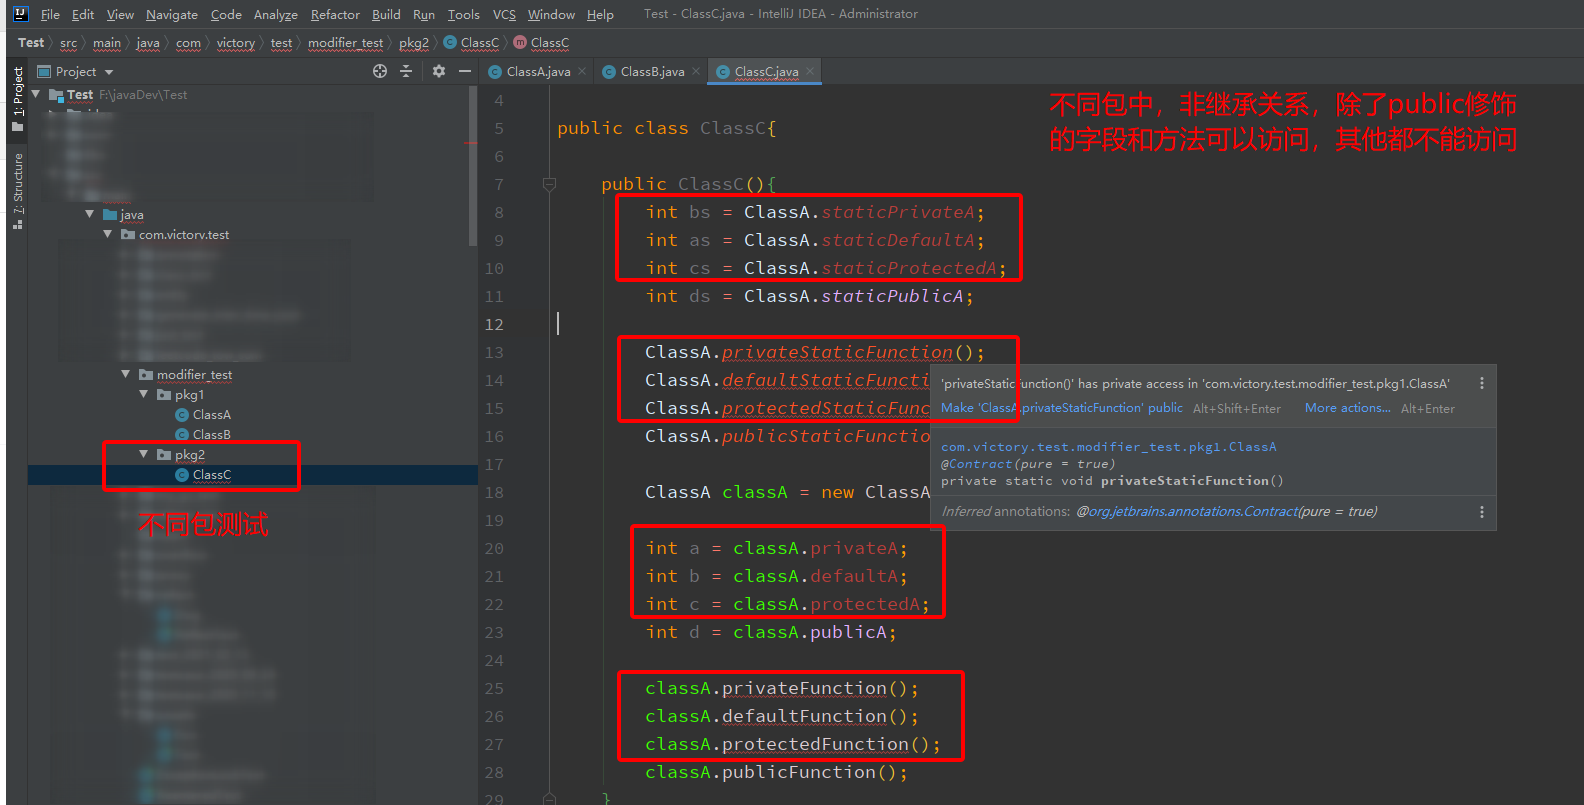Collapse the com.victory.test package

tap(108, 234)
